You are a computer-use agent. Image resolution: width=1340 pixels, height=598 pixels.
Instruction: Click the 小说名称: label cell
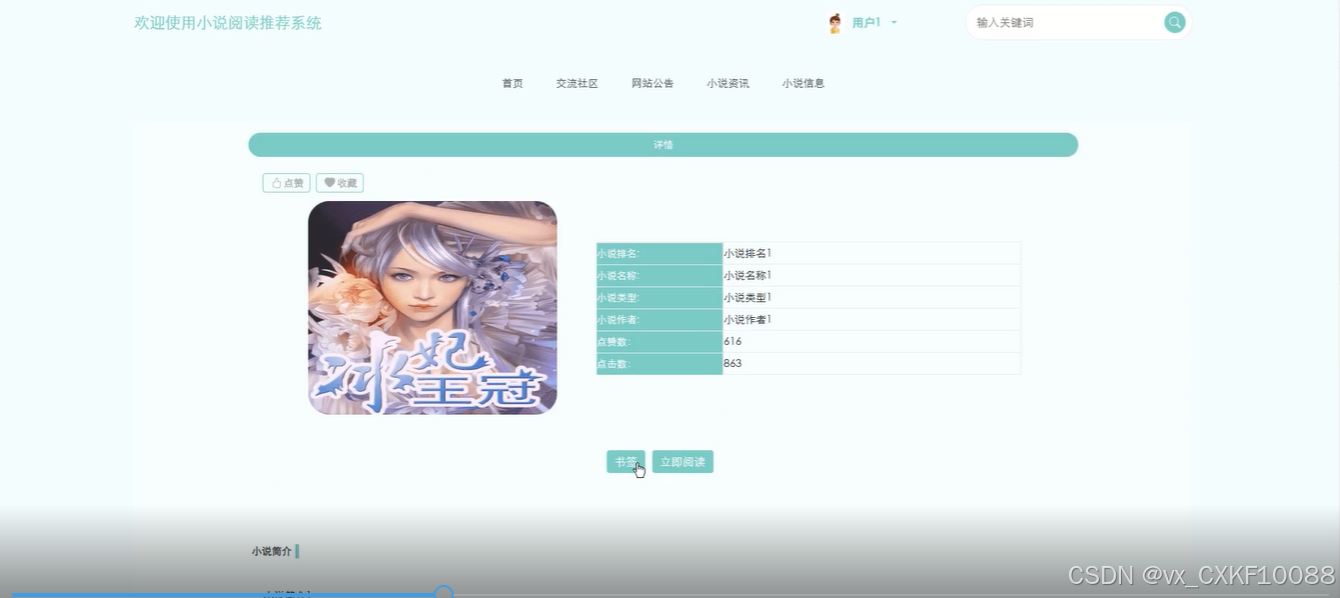[x=659, y=276]
